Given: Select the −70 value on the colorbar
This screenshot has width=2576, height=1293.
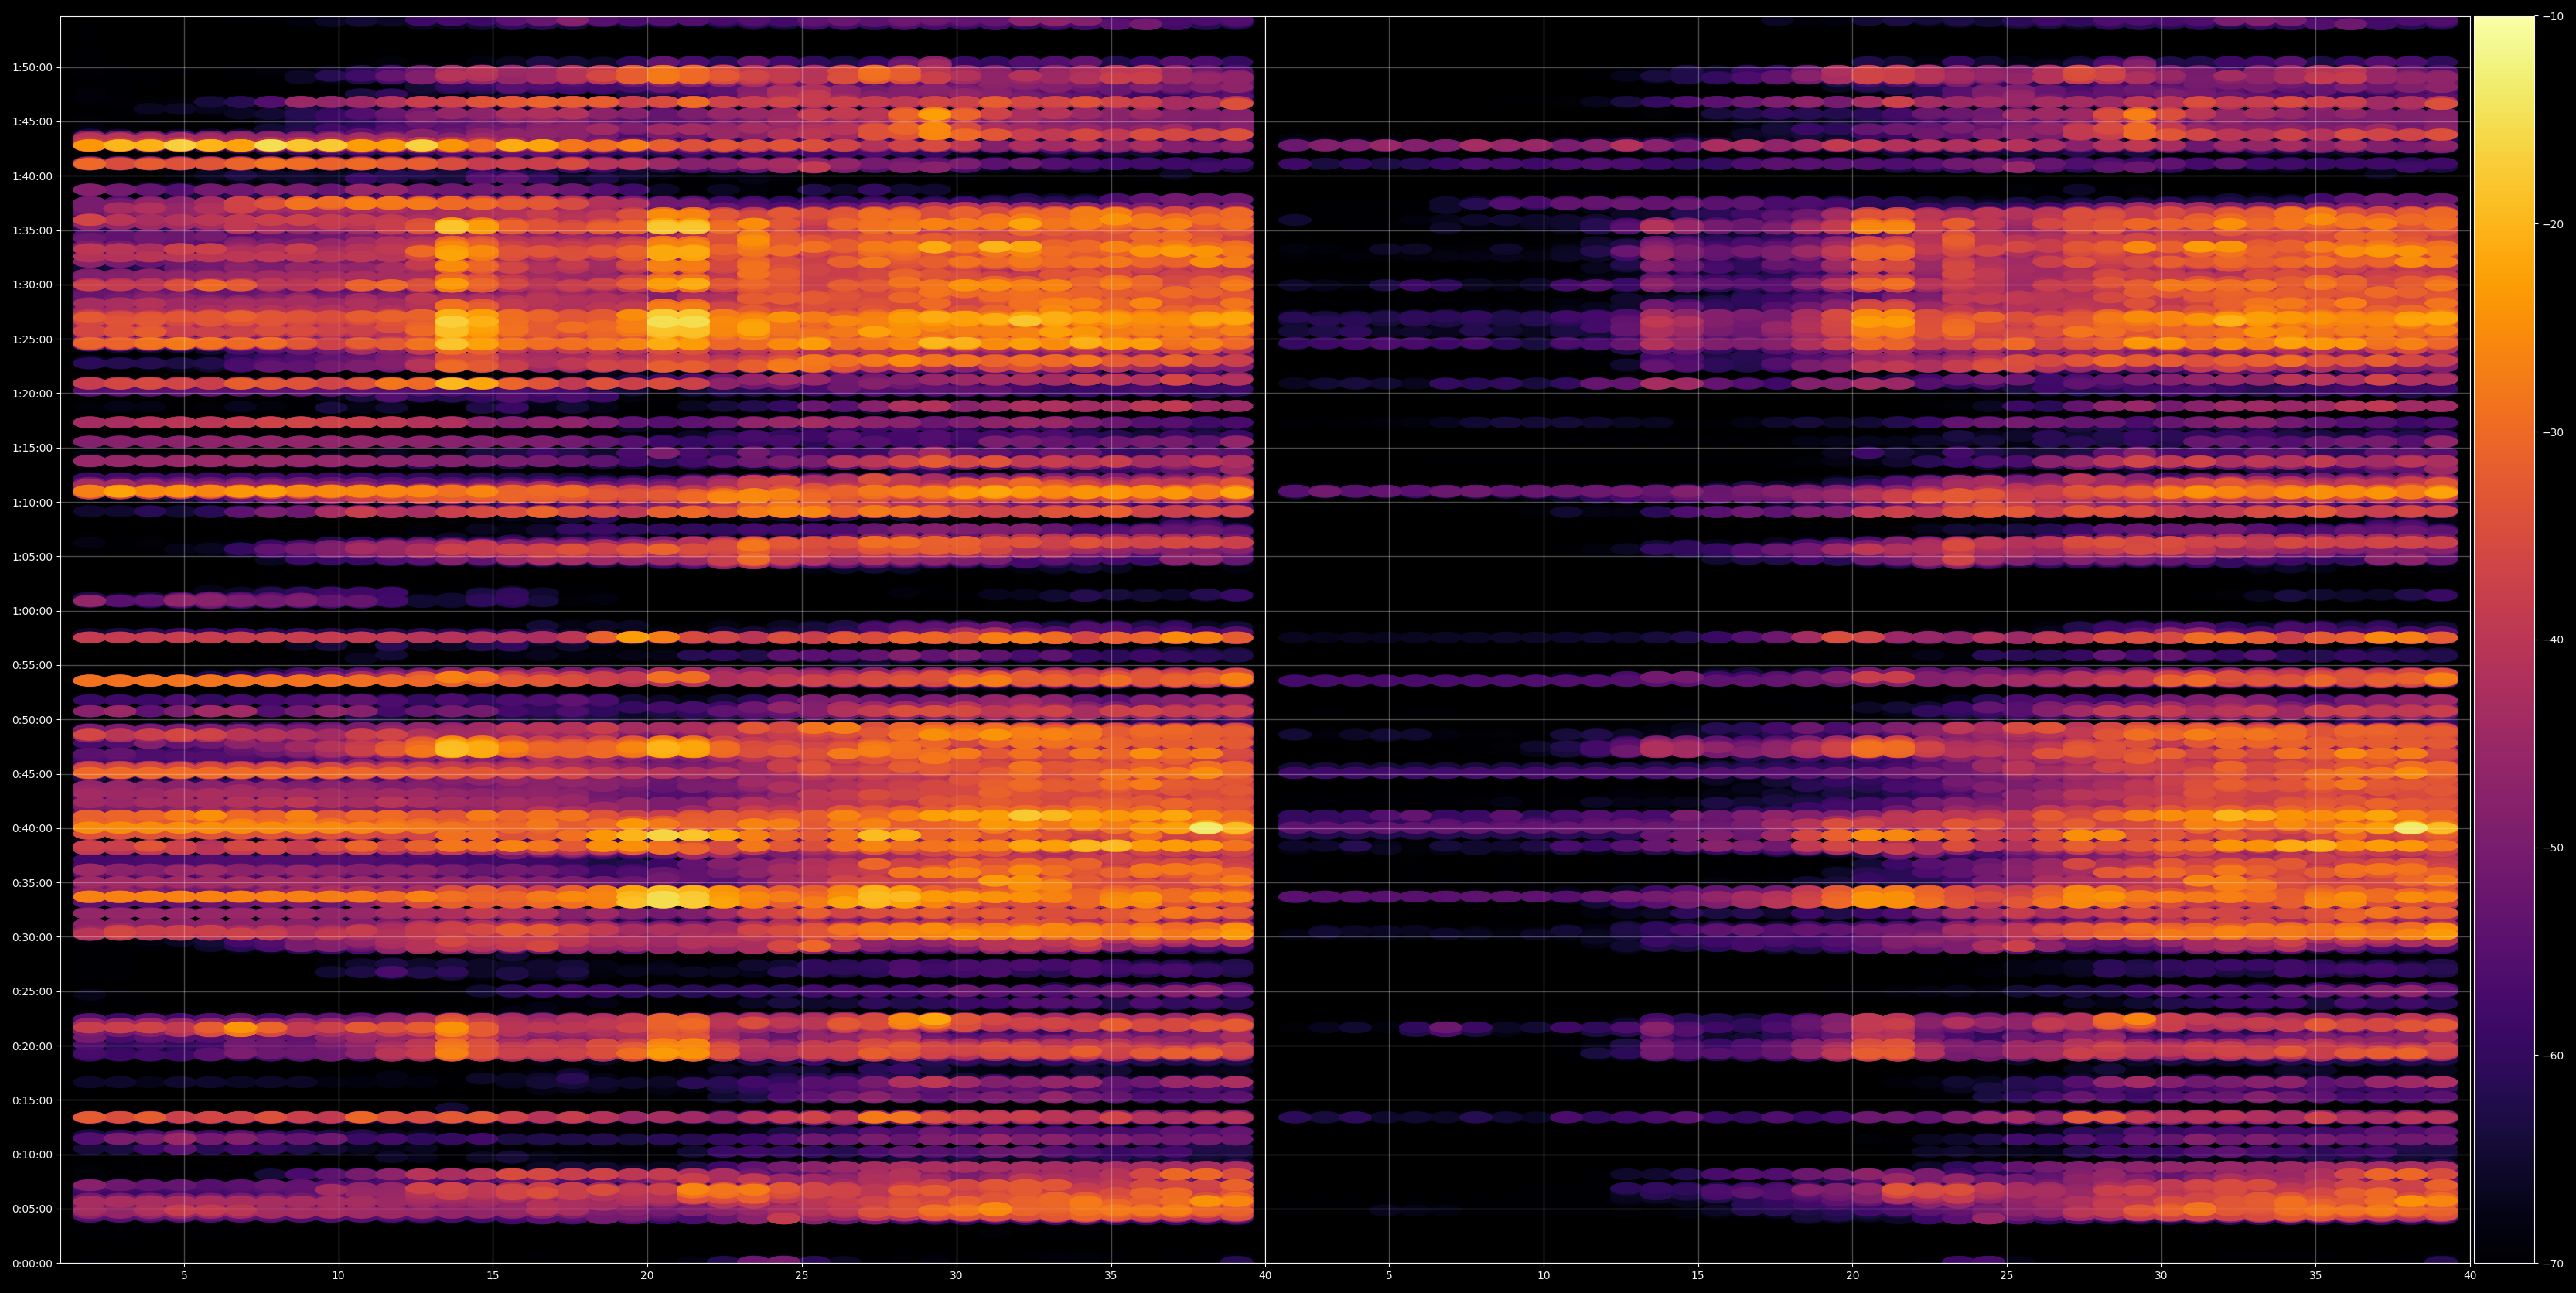Looking at the screenshot, I should tap(2553, 1264).
